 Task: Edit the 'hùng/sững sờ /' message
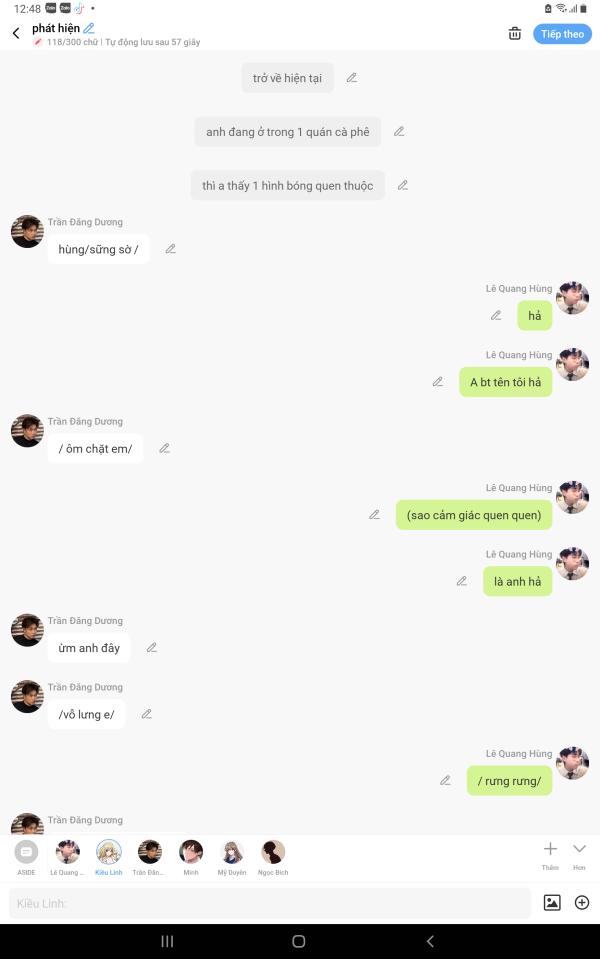coord(171,249)
